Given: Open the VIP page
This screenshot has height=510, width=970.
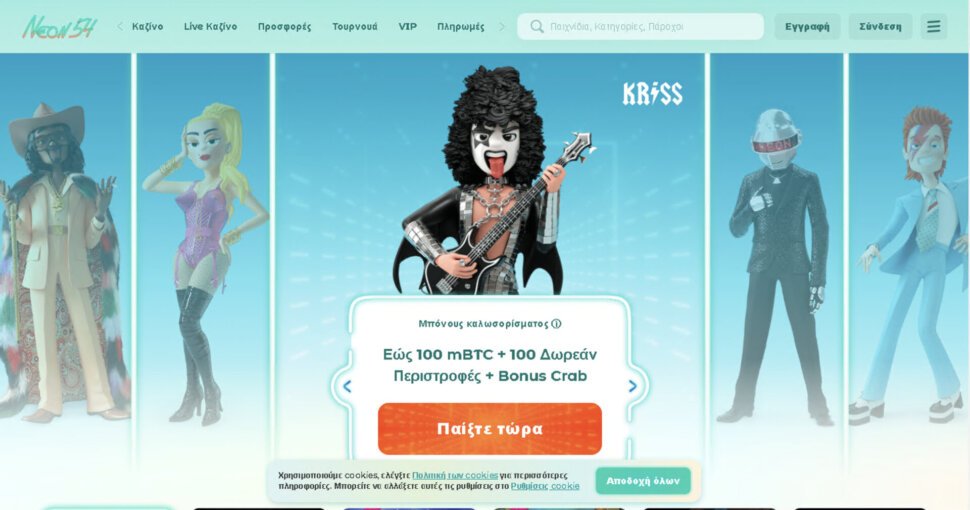Looking at the screenshot, I should (408, 27).
